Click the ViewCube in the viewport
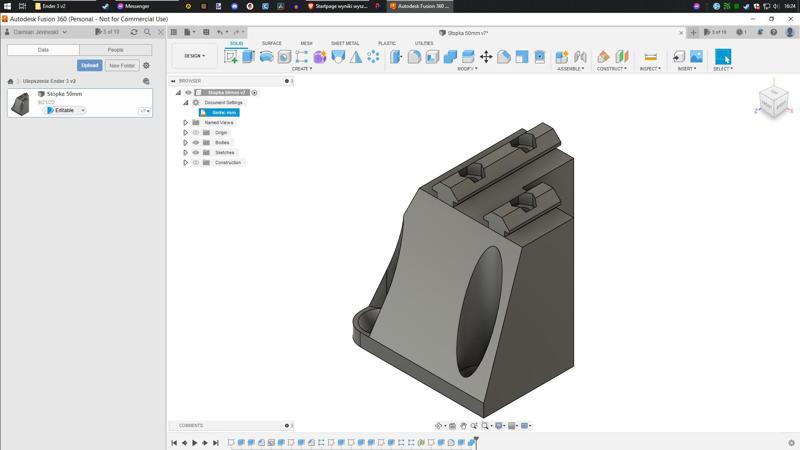This screenshot has width=800, height=450. (774, 102)
